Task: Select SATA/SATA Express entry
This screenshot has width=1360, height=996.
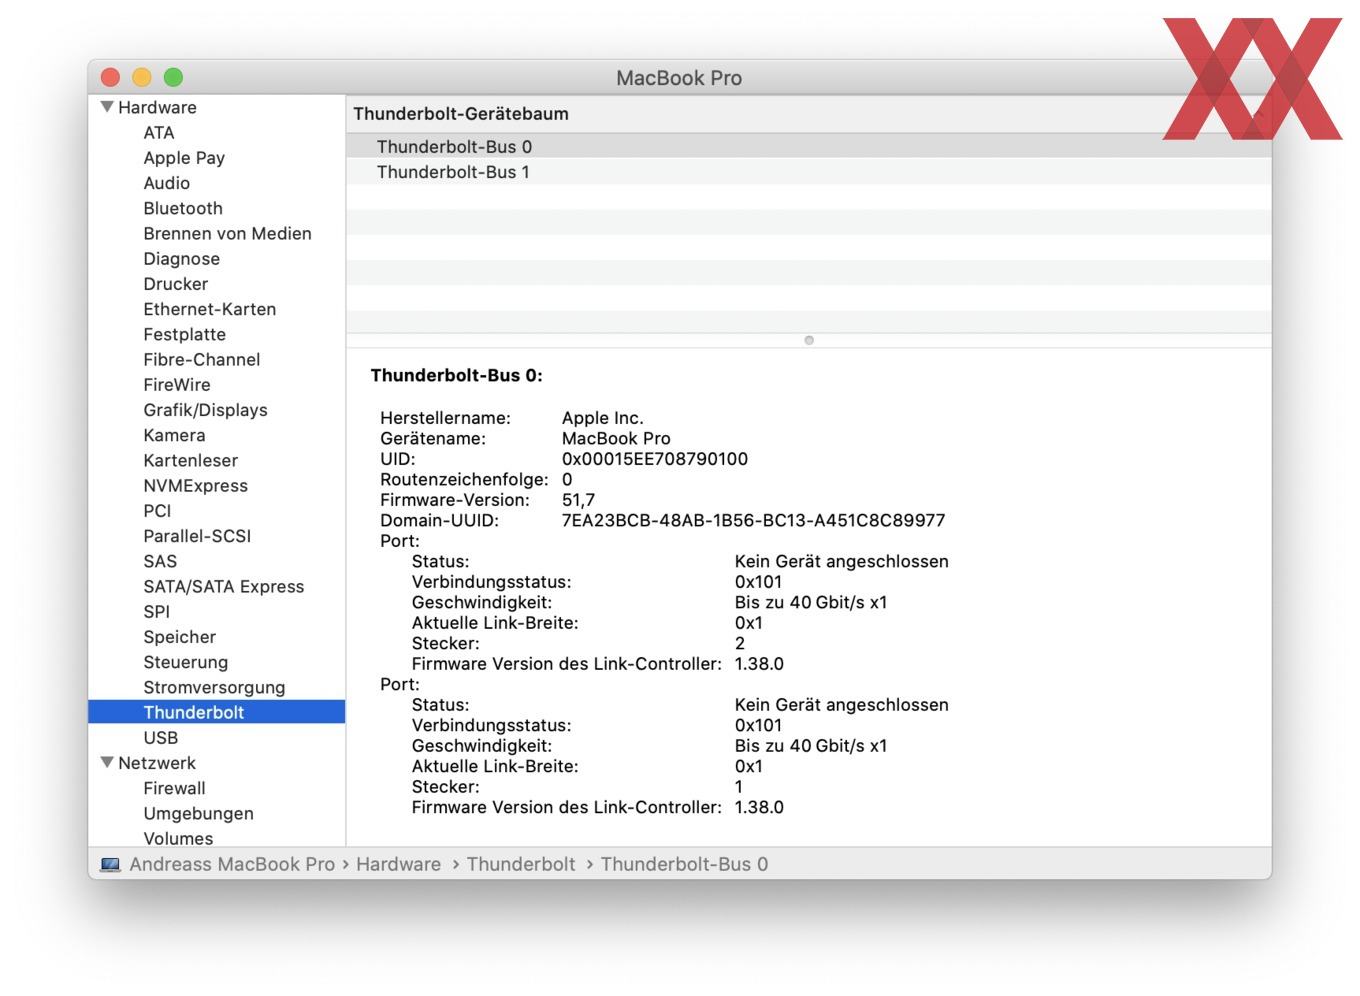Action: coord(224,587)
